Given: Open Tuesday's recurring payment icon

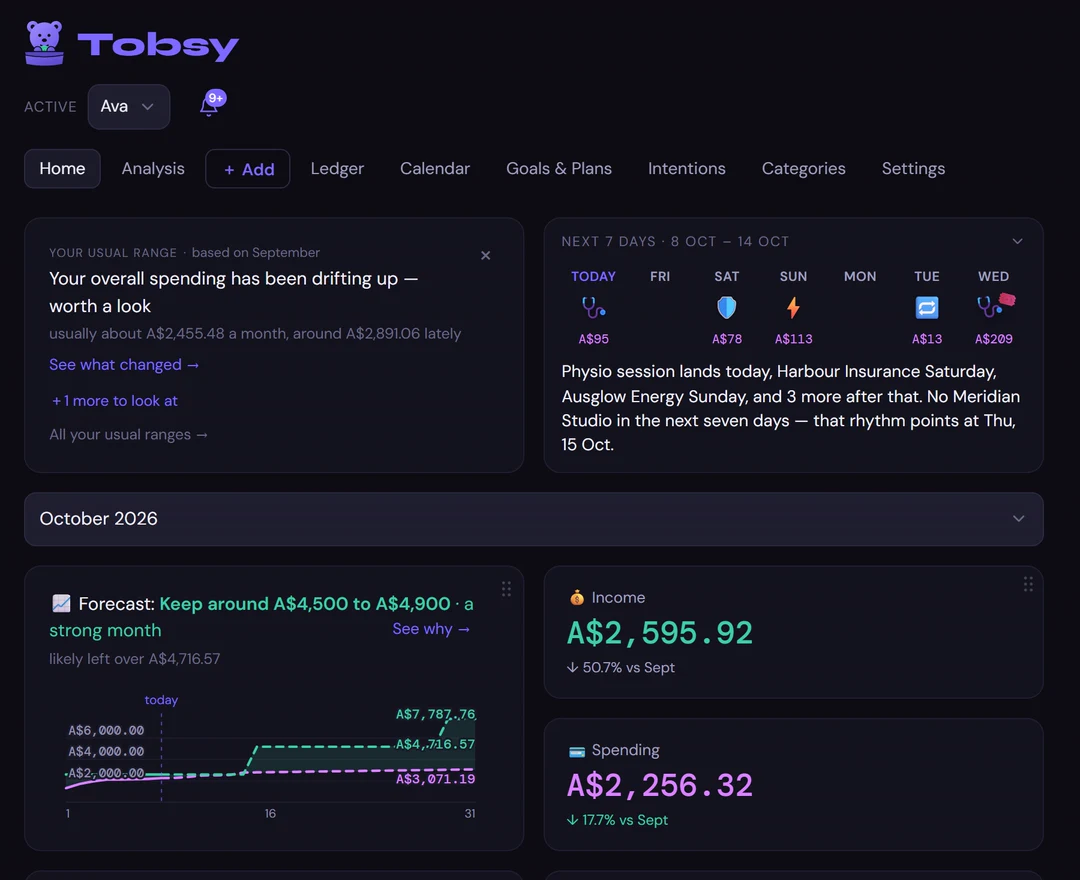Looking at the screenshot, I should (927, 307).
